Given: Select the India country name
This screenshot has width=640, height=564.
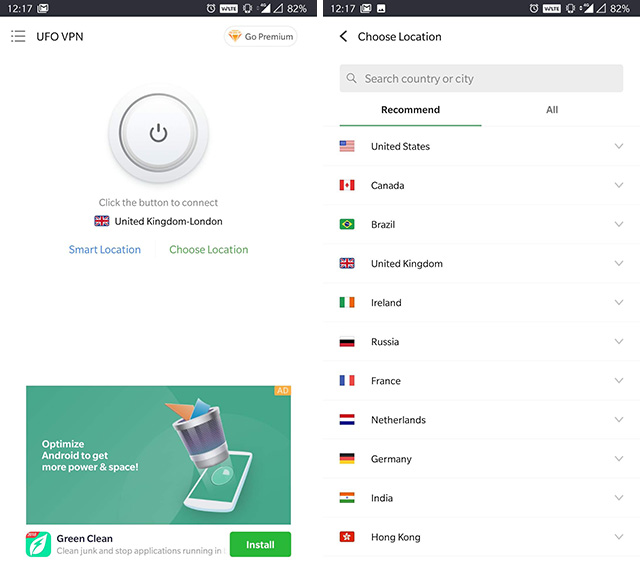Looking at the screenshot, I should click(382, 498).
